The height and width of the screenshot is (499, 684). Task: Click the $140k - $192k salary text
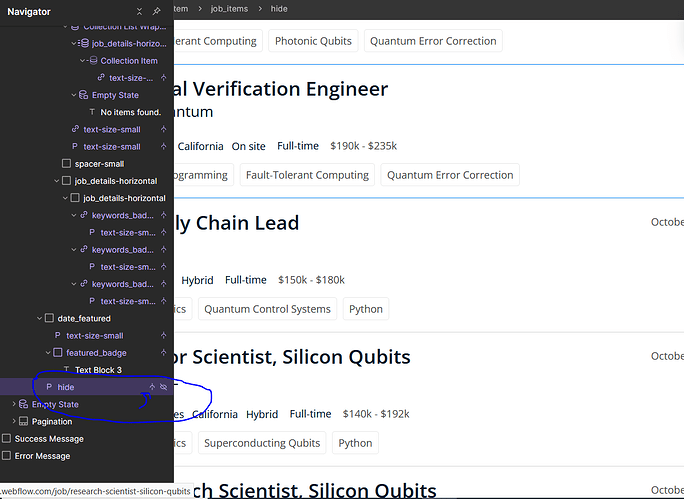pyautogui.click(x=376, y=414)
